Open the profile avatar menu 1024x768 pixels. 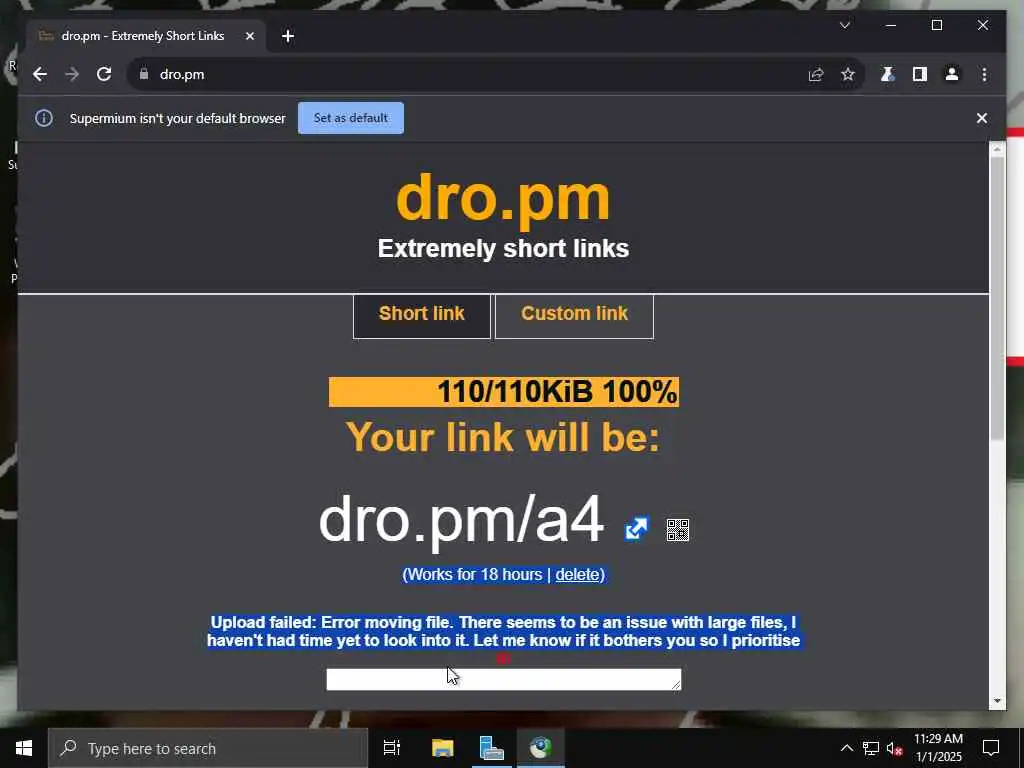tap(952, 74)
